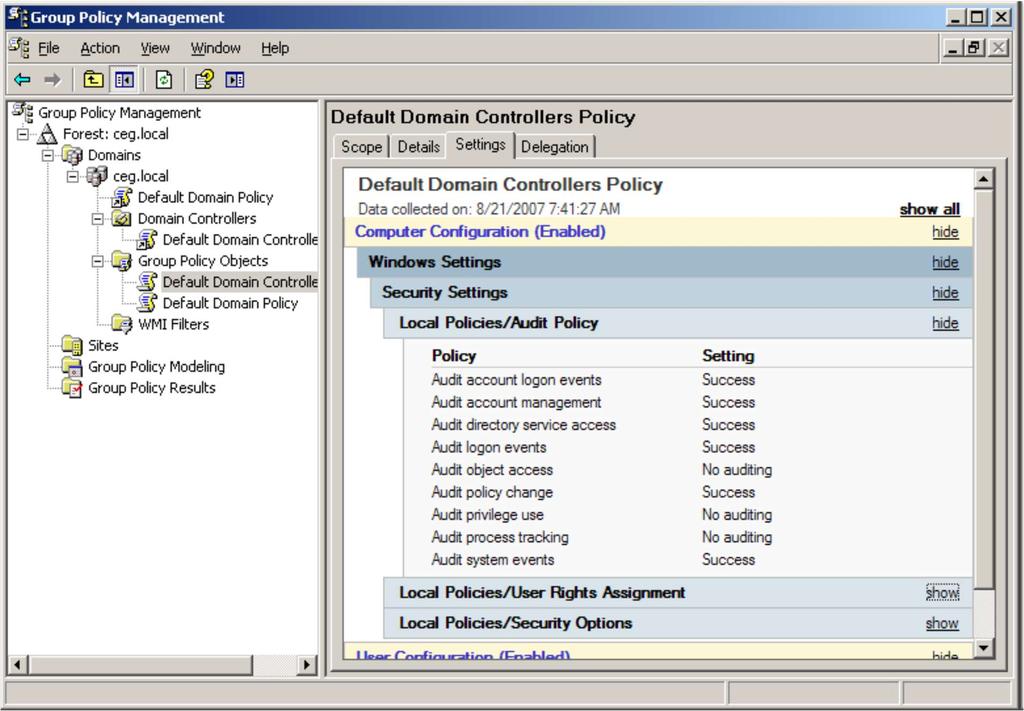
Task: Click the linked Default Domain Policy icon
Action: [x=121, y=197]
